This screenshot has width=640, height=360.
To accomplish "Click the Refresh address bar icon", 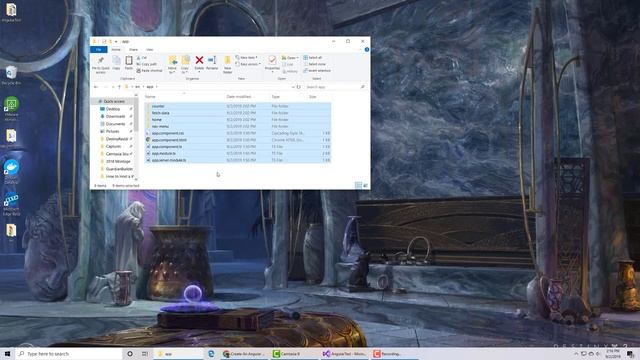I will pos(299,87).
